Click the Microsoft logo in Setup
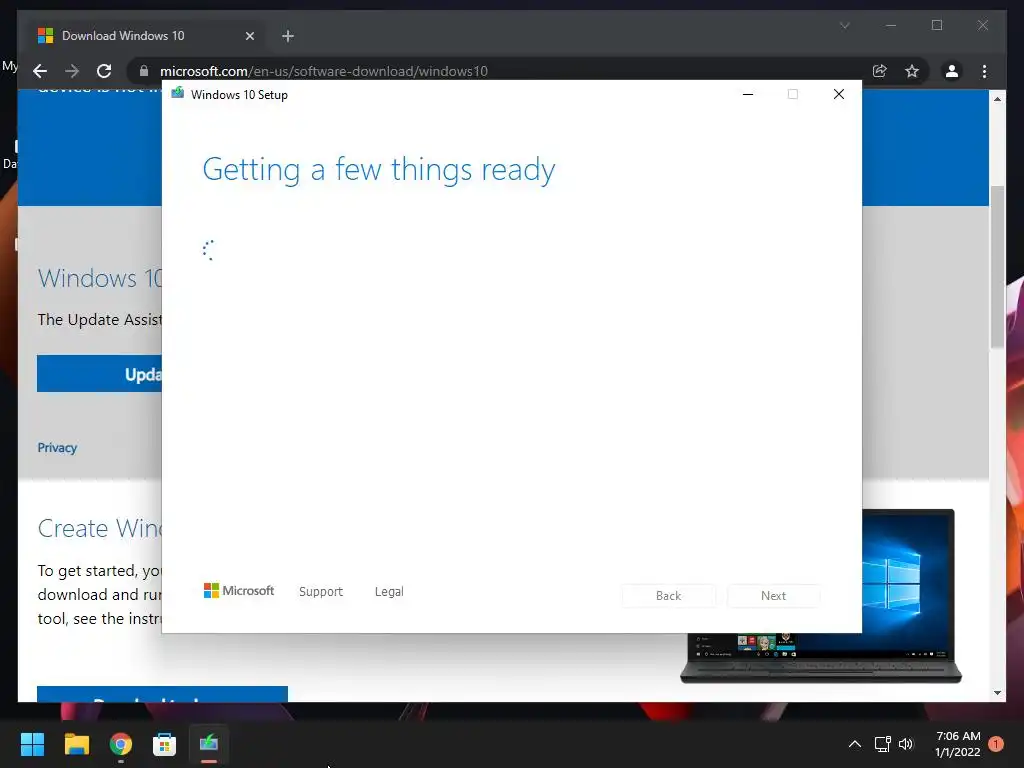This screenshot has height=768, width=1024. [239, 590]
